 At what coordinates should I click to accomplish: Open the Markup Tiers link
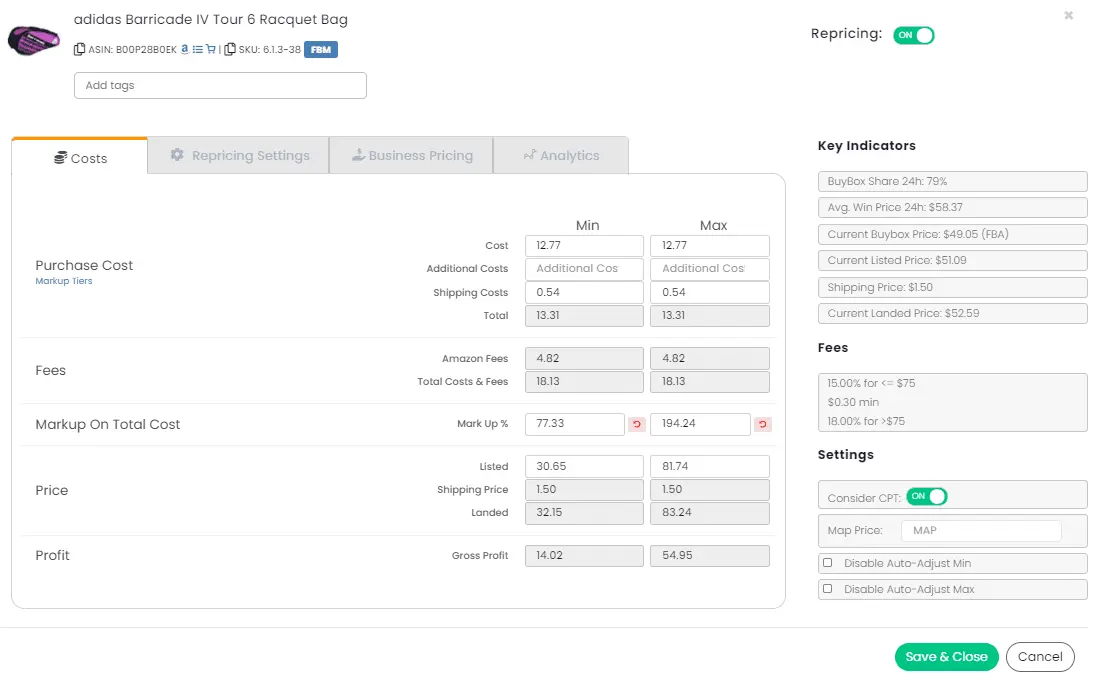coord(64,281)
